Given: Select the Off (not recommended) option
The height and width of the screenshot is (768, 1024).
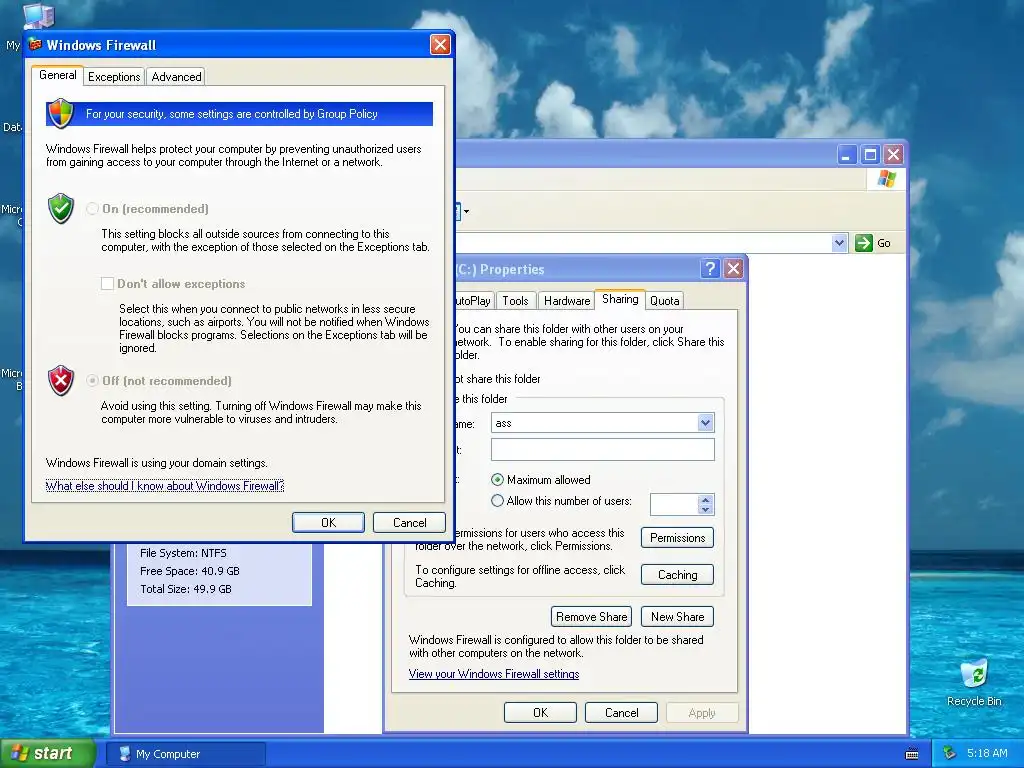Looking at the screenshot, I should (x=93, y=381).
